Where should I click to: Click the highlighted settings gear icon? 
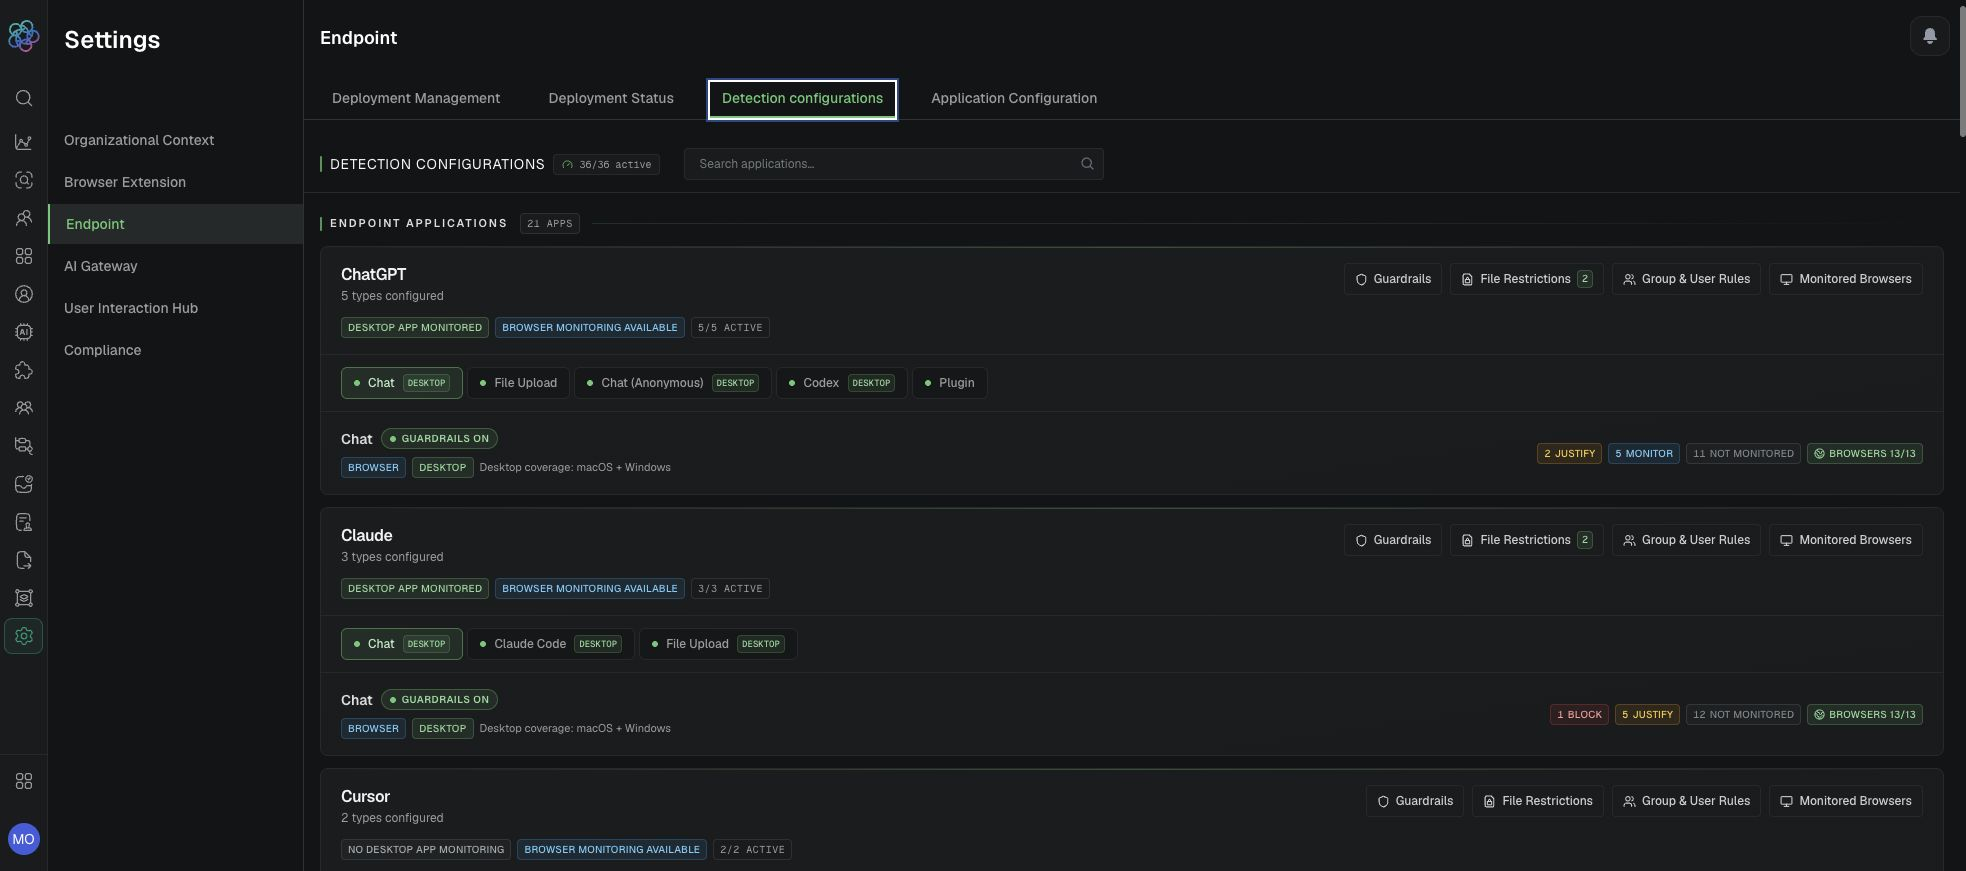click(24, 636)
